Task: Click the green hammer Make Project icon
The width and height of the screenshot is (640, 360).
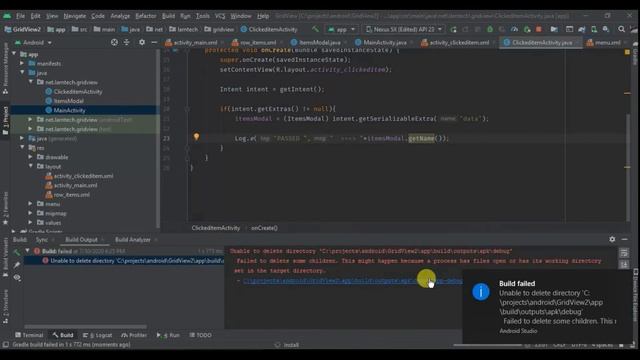Action: [315, 29]
